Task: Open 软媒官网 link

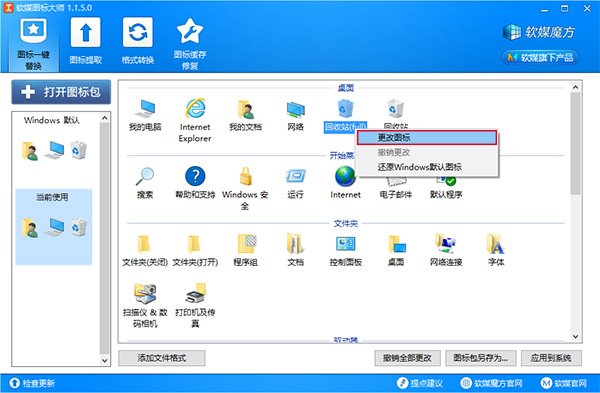Action: (x=564, y=383)
